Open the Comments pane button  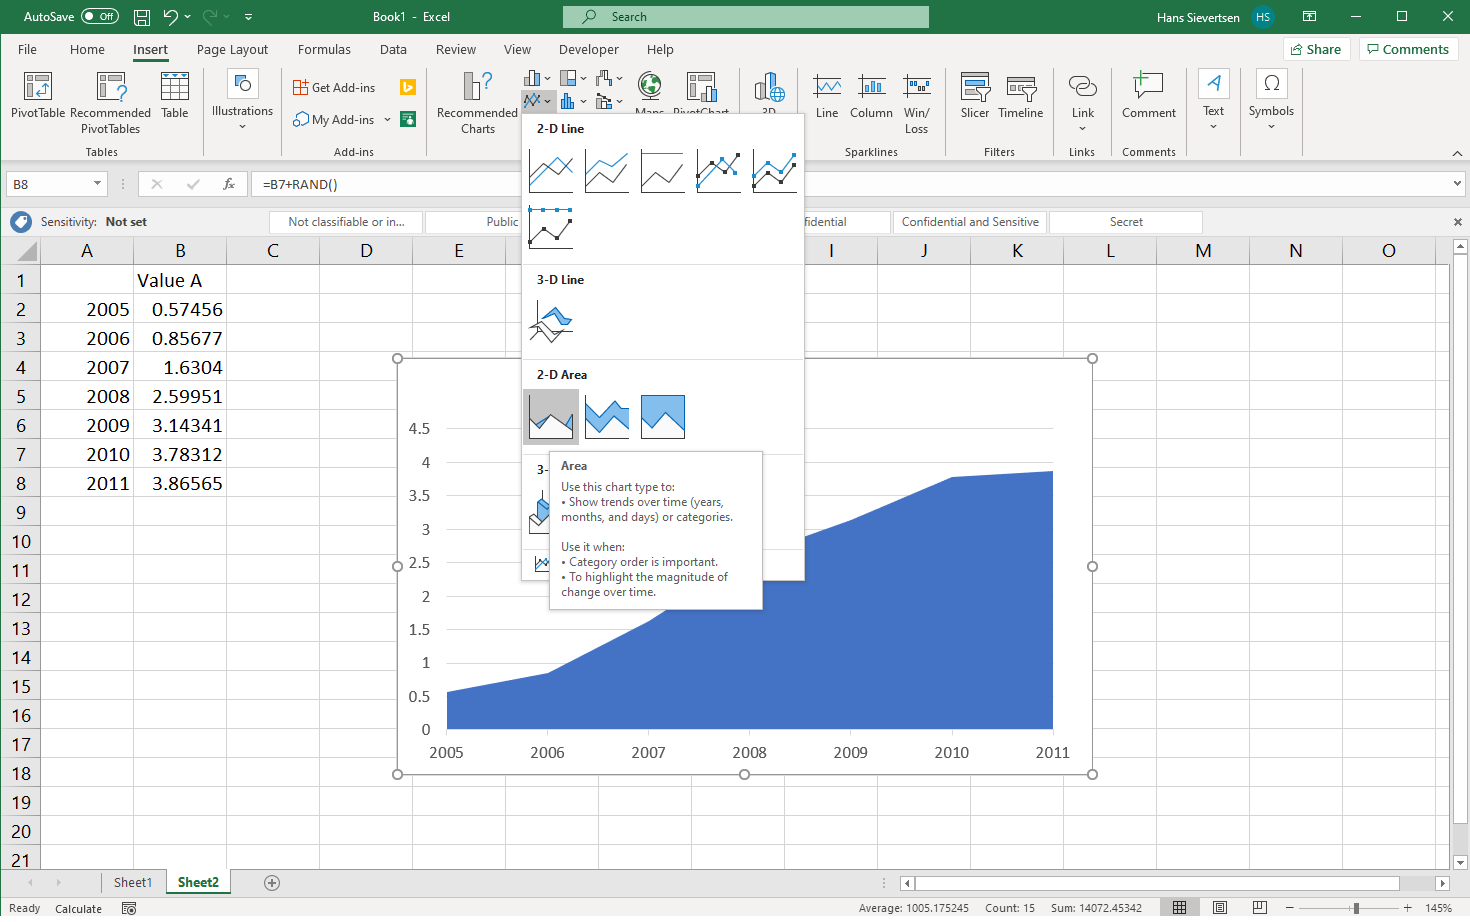(1408, 49)
